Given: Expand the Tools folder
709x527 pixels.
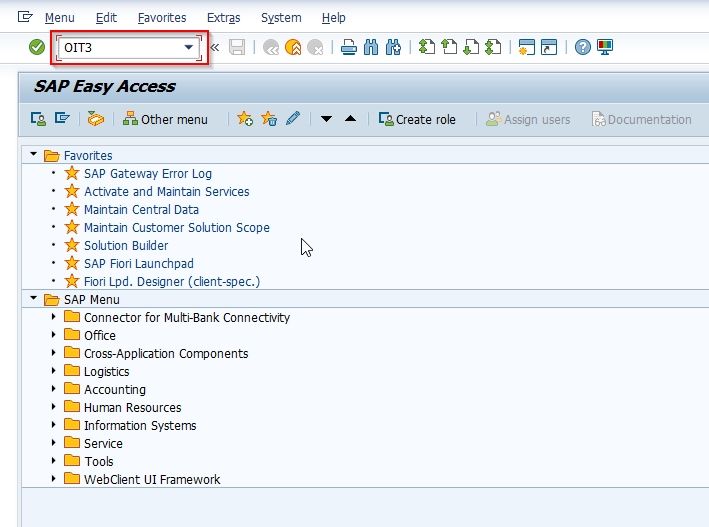Looking at the screenshot, I should (x=53, y=461).
